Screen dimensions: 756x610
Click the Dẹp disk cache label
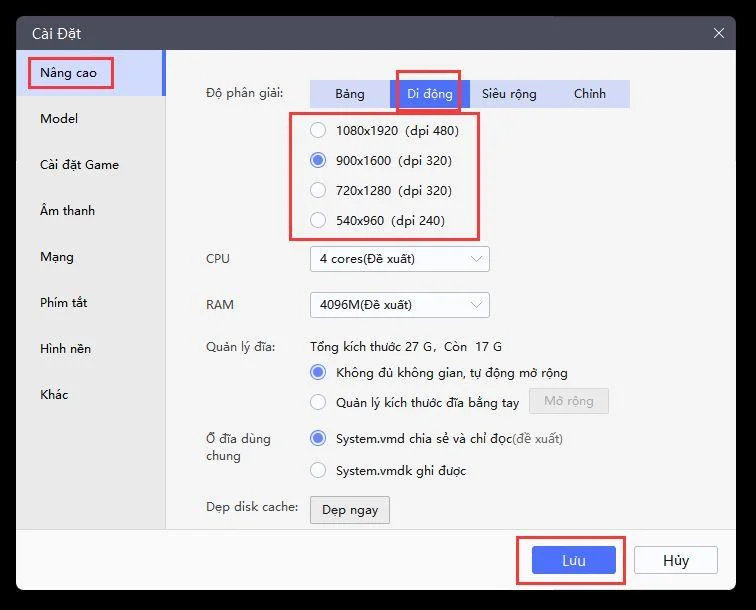pos(252,507)
